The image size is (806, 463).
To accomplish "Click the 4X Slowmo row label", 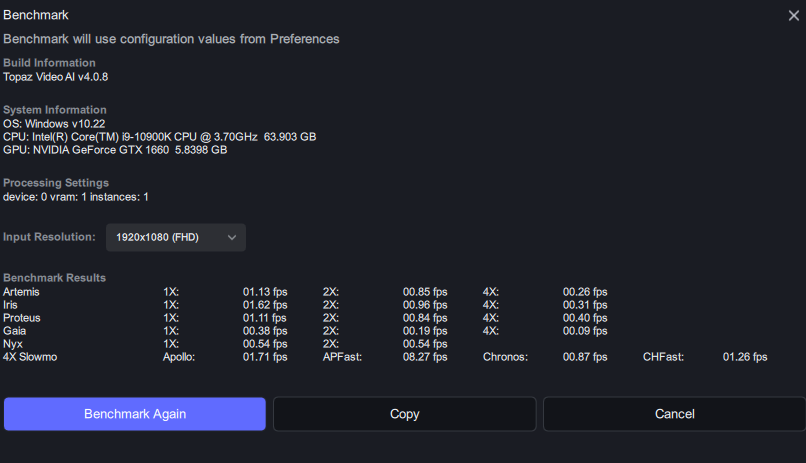I will 30,357.
